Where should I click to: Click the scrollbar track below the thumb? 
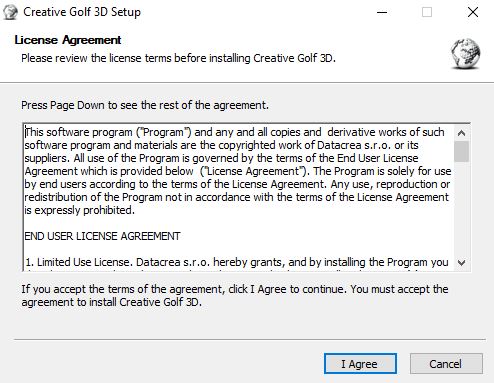pos(462,208)
